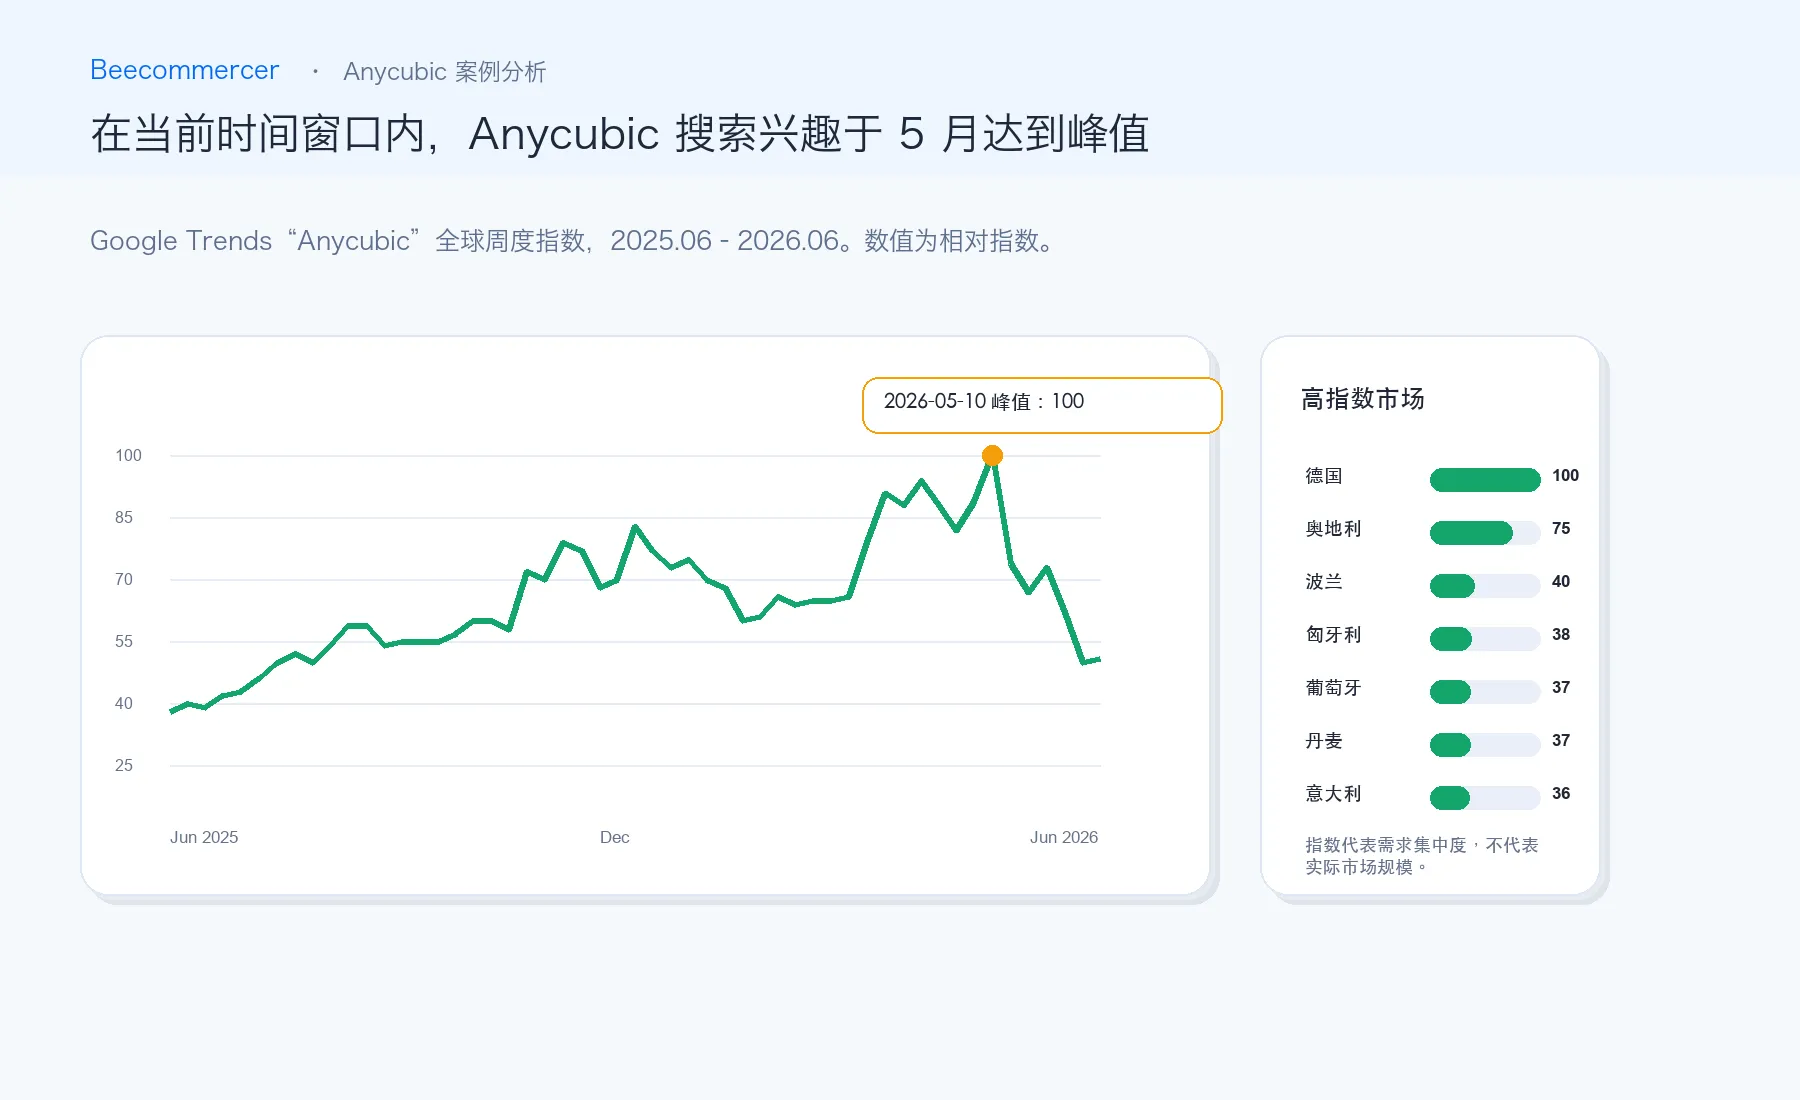
Task: Click the 丹麦 progress bar
Action: [1485, 745]
